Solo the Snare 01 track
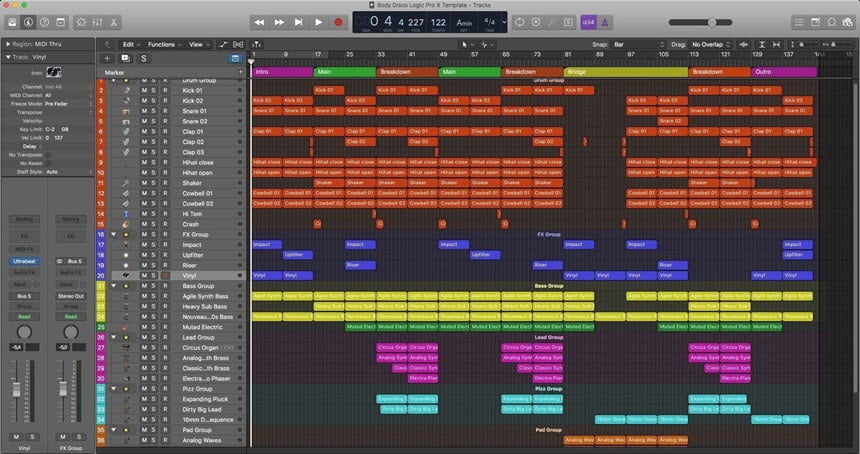The image size is (860, 454). point(154,111)
